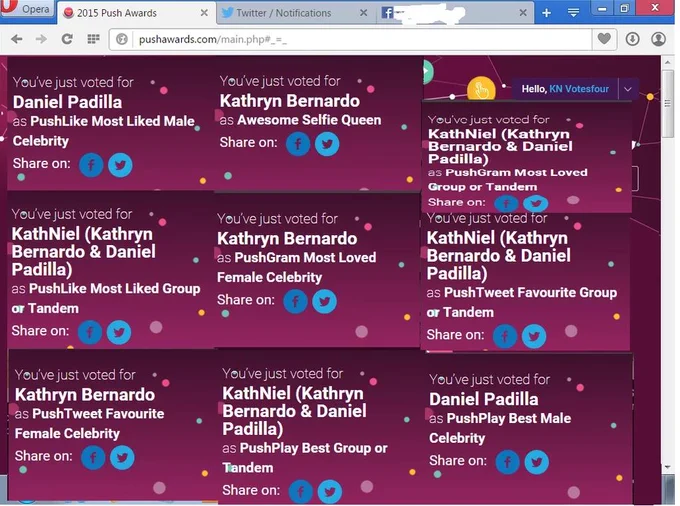The image size is (680, 506).
Task: Go back to previous page
Action: (x=17, y=39)
